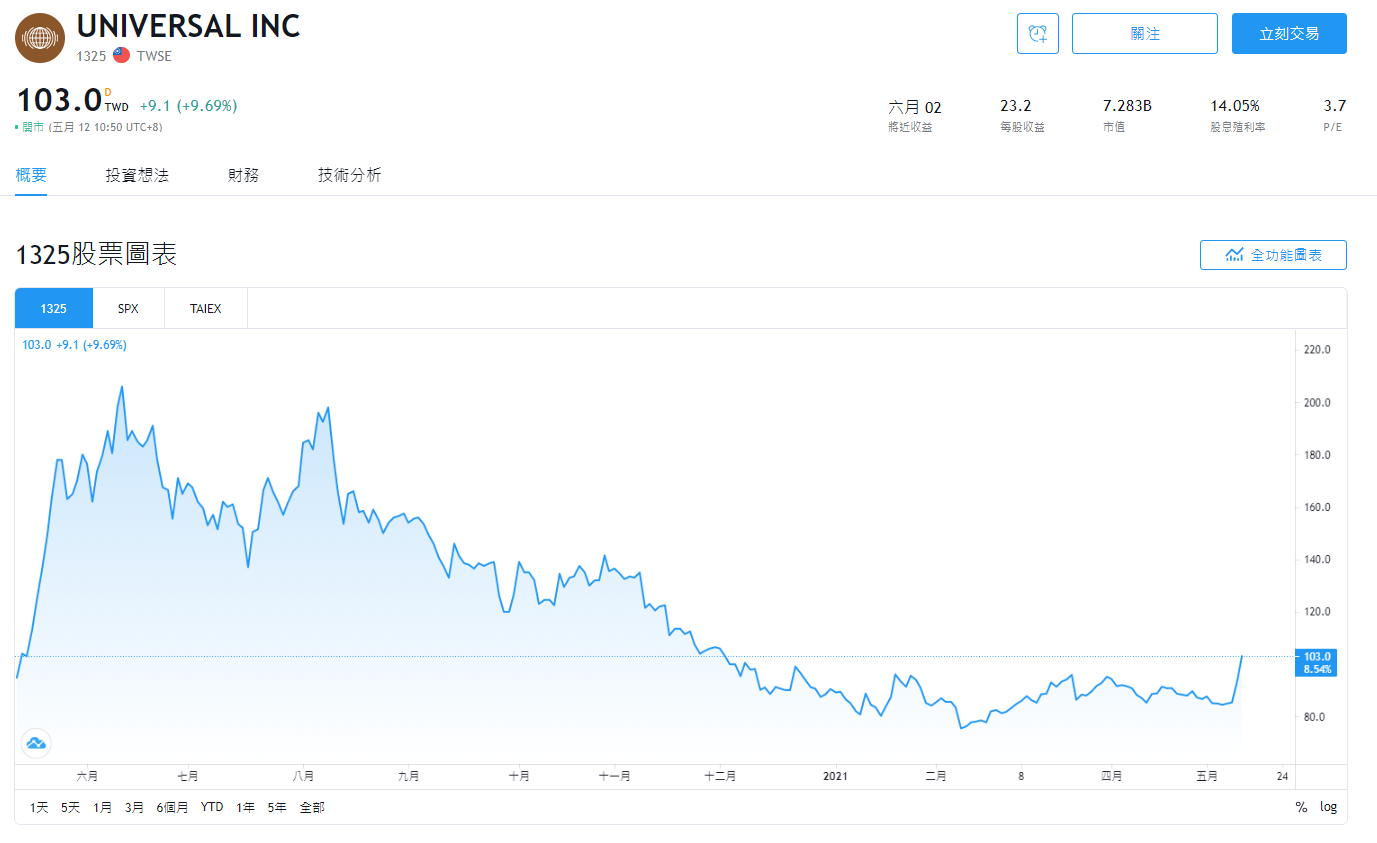
Task: Click the 八月 label on the time axis
Action: point(304,775)
